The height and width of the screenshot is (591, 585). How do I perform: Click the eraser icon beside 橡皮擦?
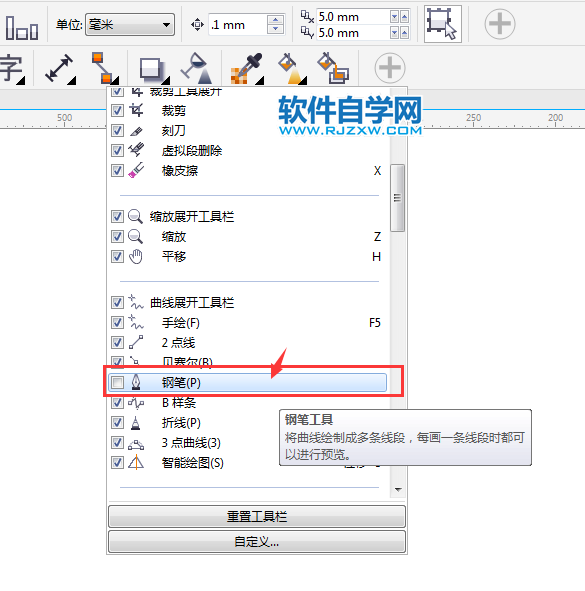(136, 170)
